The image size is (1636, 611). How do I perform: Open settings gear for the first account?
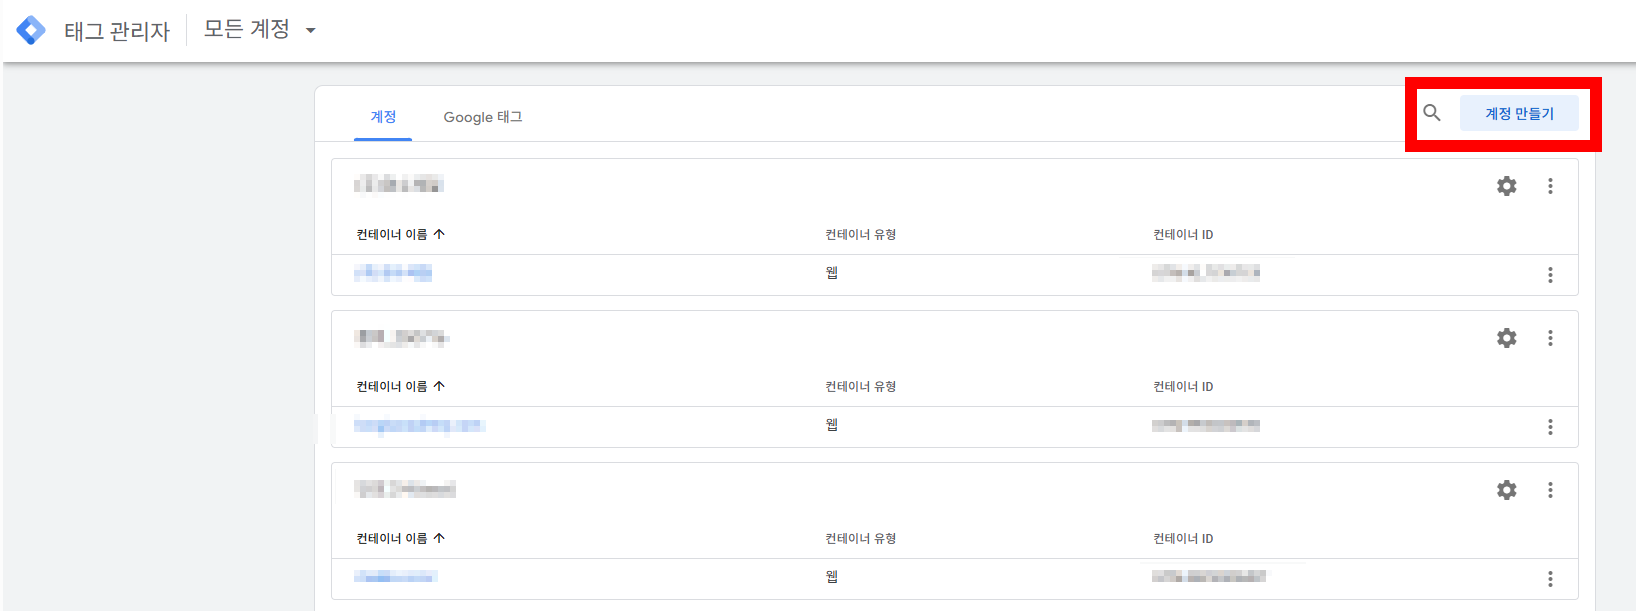[1507, 186]
